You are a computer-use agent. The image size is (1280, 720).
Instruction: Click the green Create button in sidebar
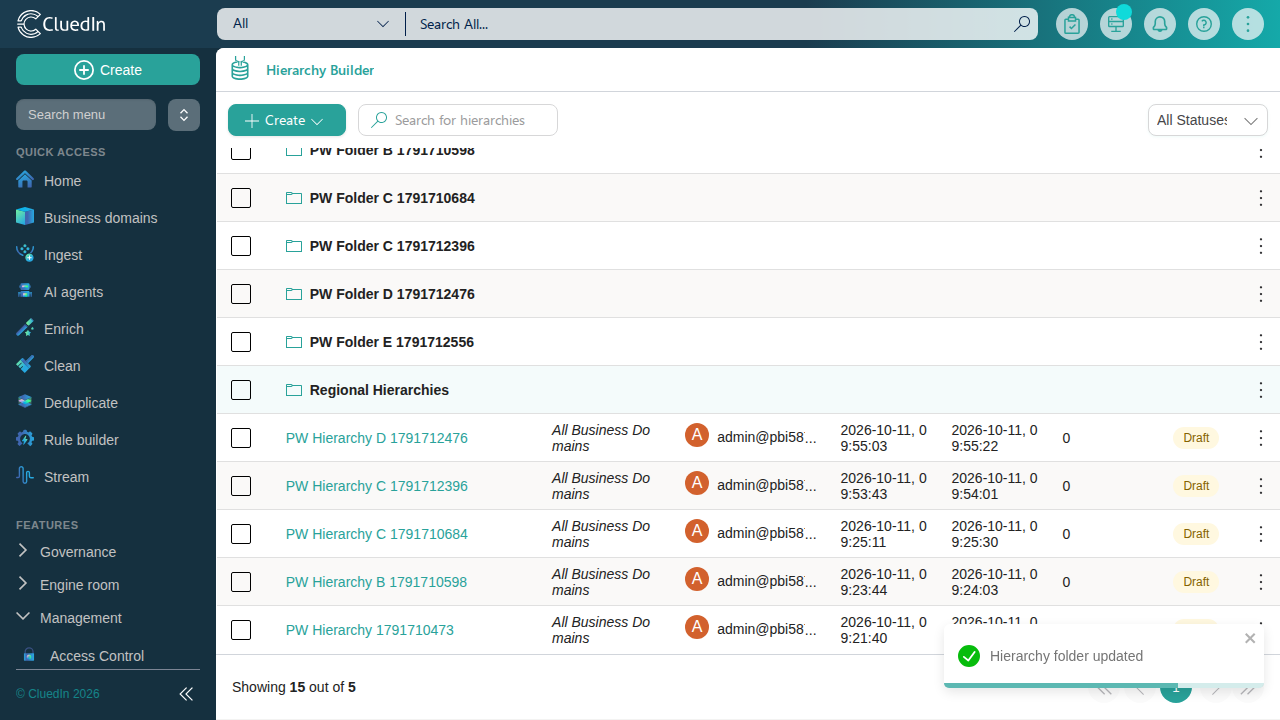(108, 70)
